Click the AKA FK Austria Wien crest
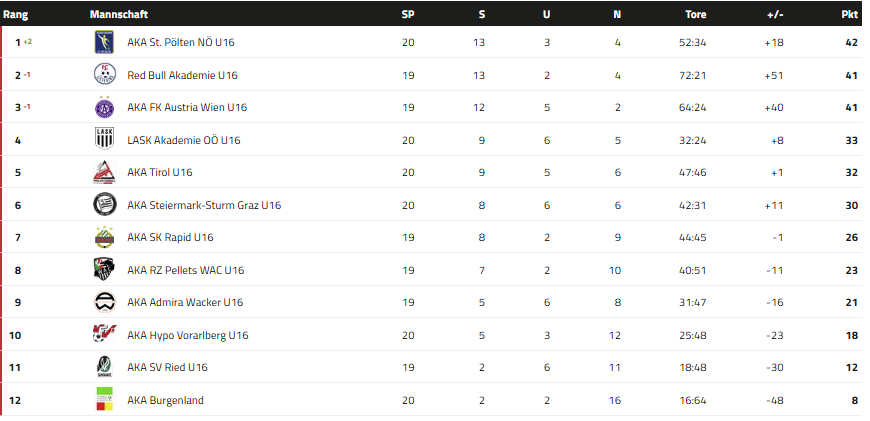Image resolution: width=870 pixels, height=421 pixels. click(104, 108)
